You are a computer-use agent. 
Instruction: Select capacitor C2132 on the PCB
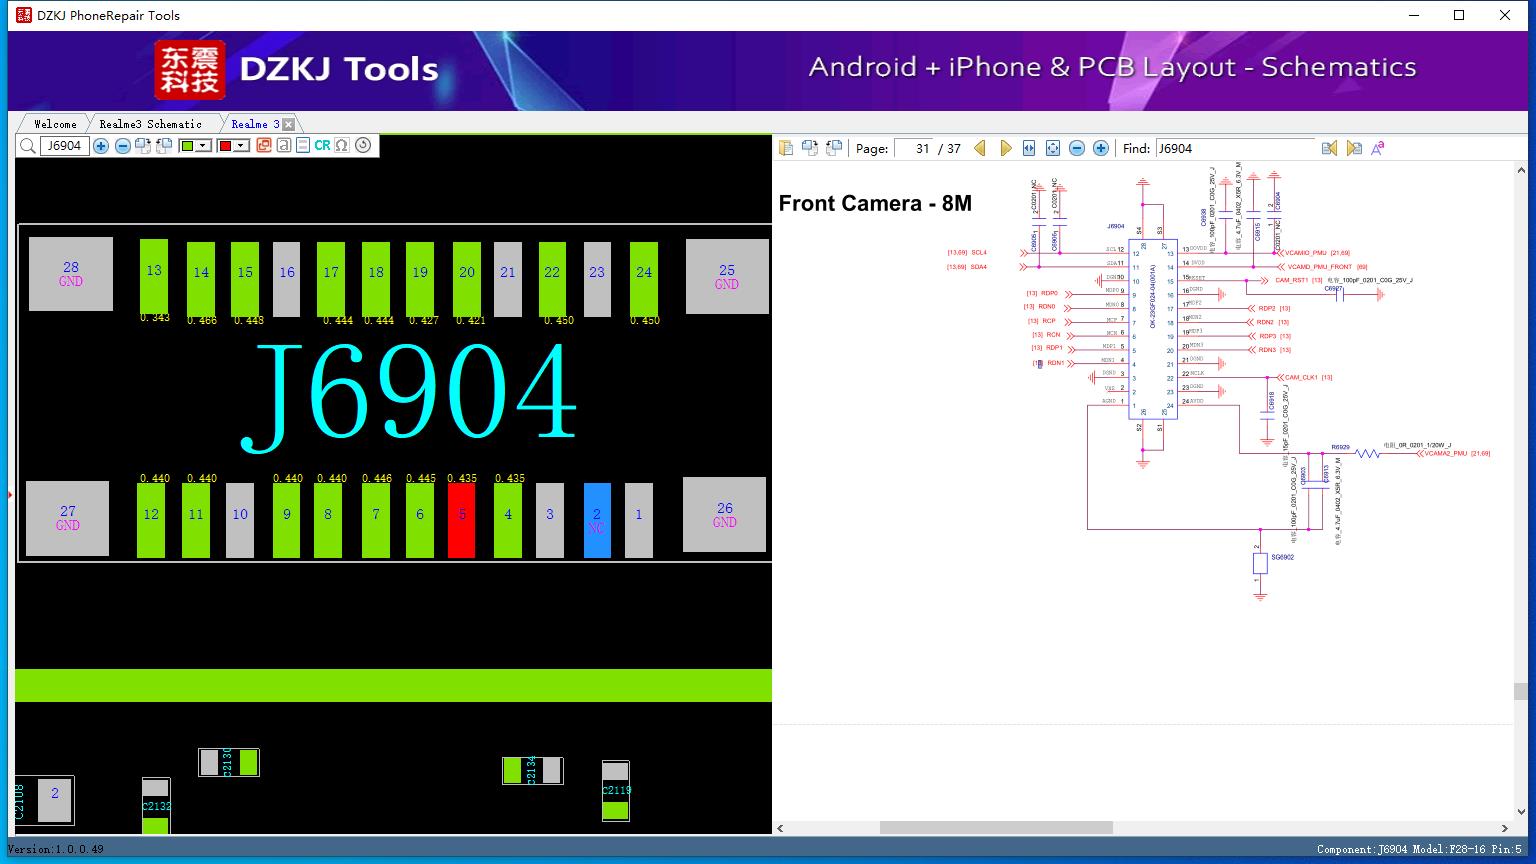[x=156, y=806]
